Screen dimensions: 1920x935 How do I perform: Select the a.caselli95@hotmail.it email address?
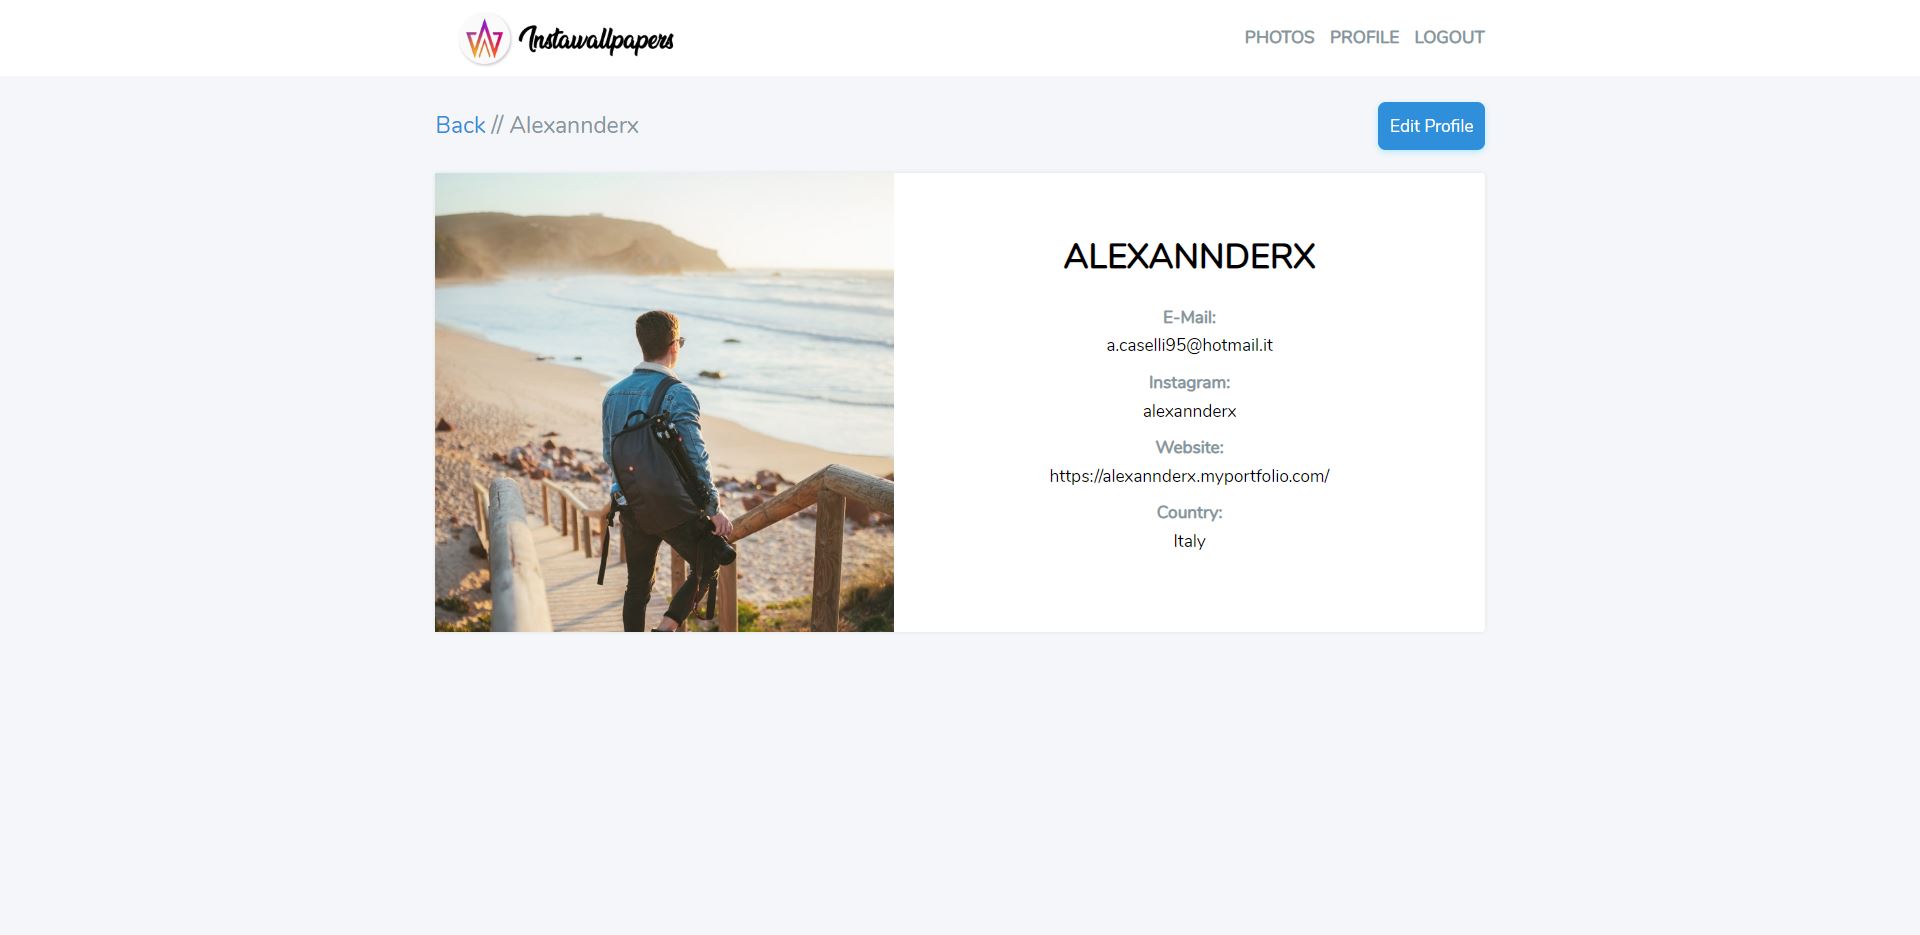click(x=1189, y=345)
